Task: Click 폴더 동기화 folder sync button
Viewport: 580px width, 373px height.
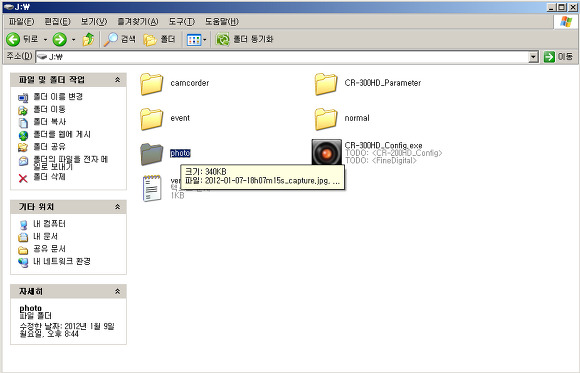Action: [245, 39]
